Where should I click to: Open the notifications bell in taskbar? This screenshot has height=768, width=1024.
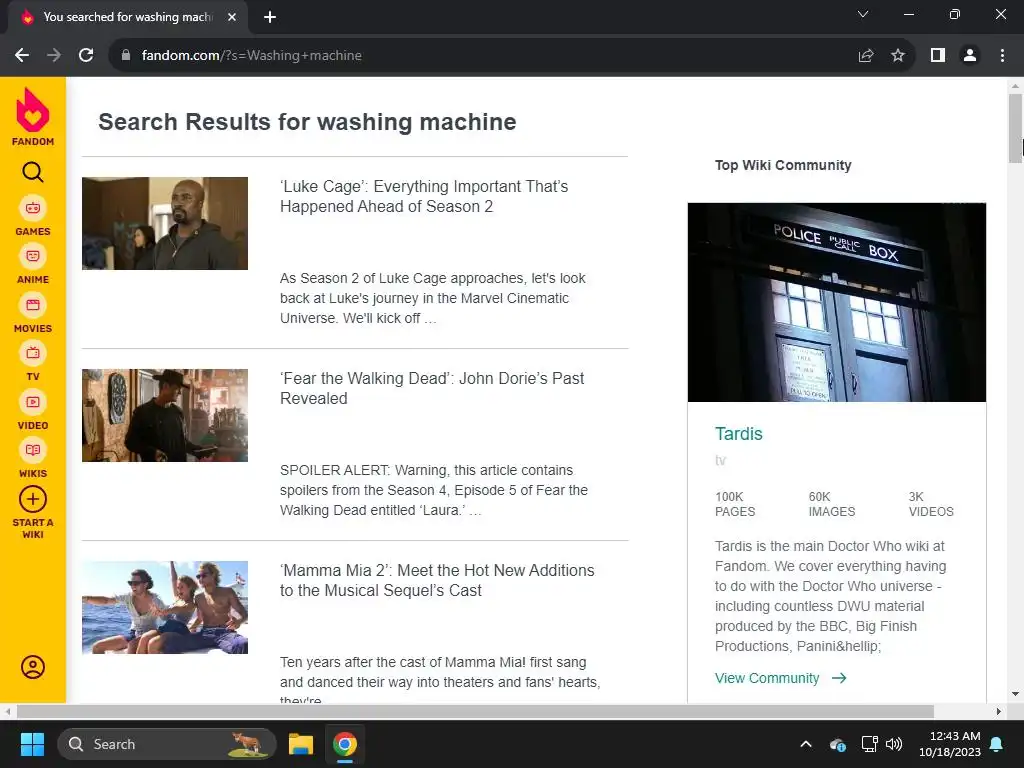997,744
